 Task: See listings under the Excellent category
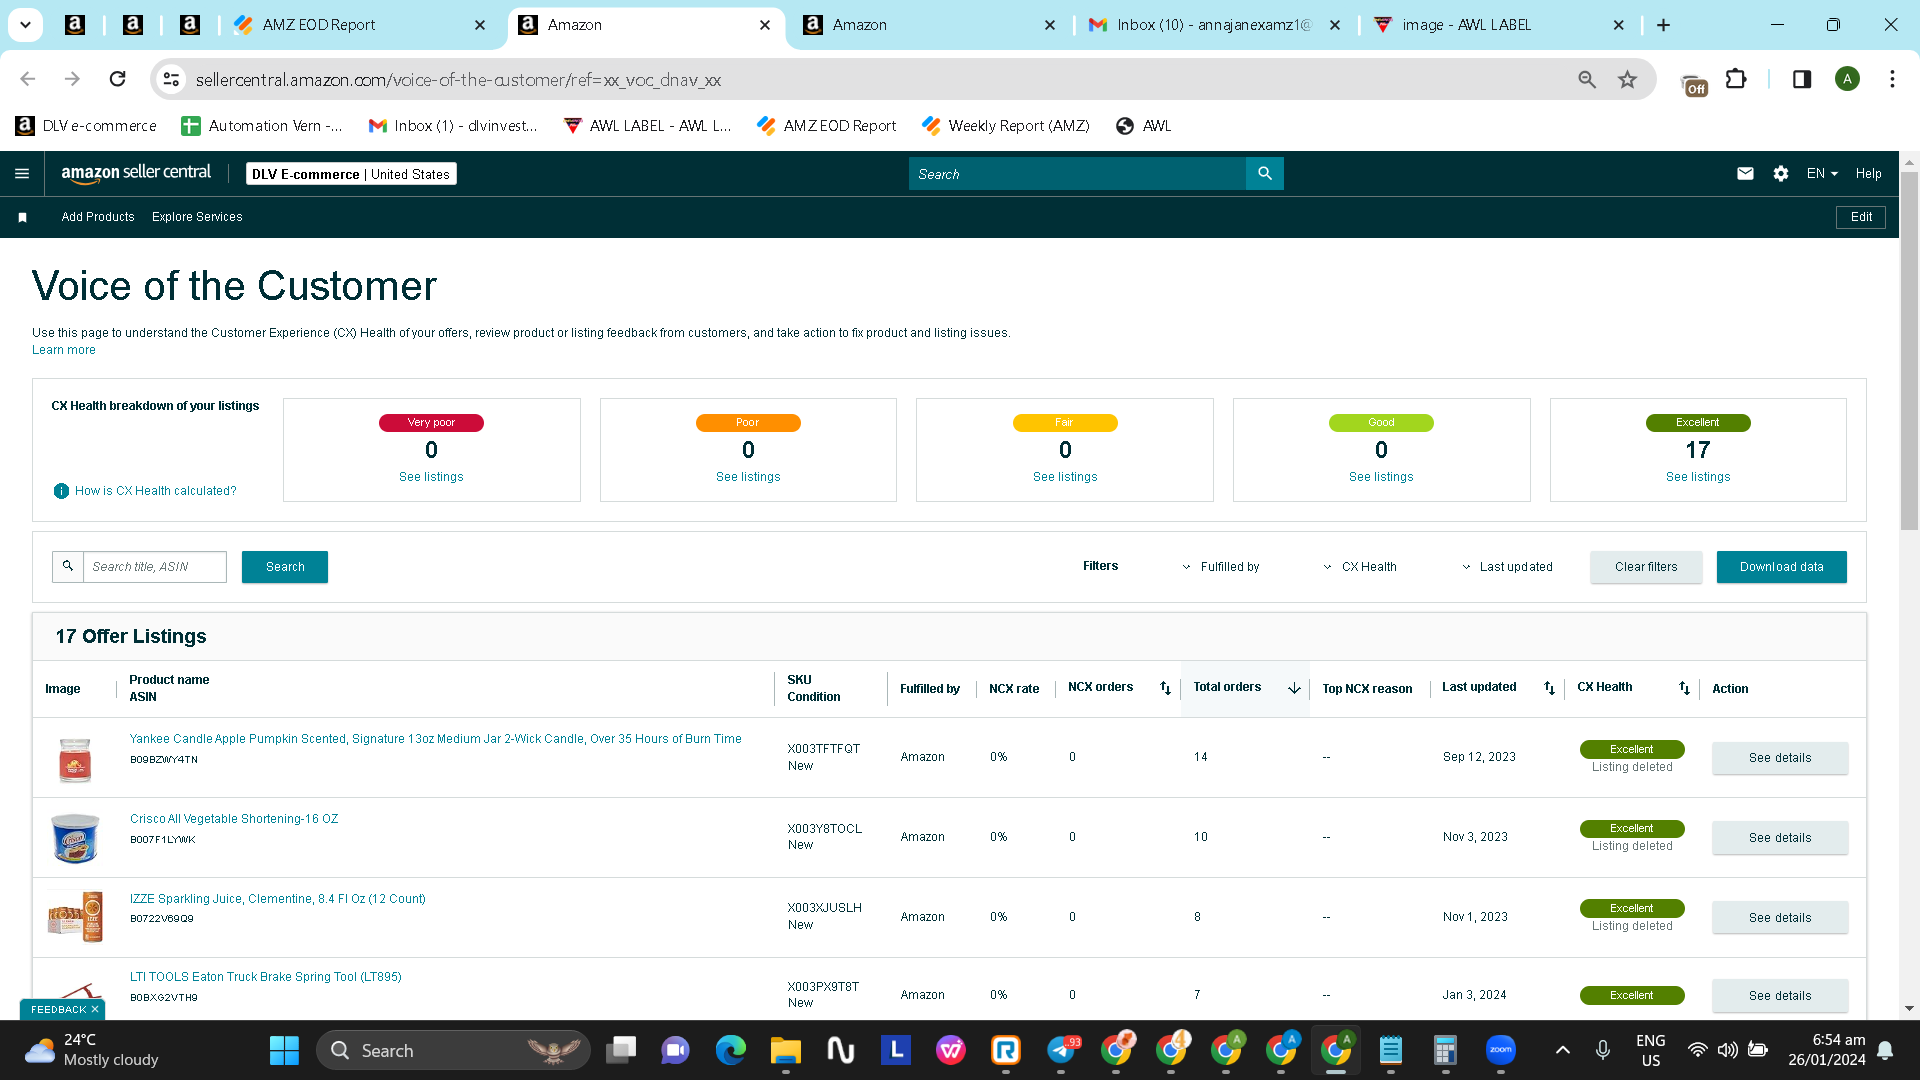(x=1698, y=477)
